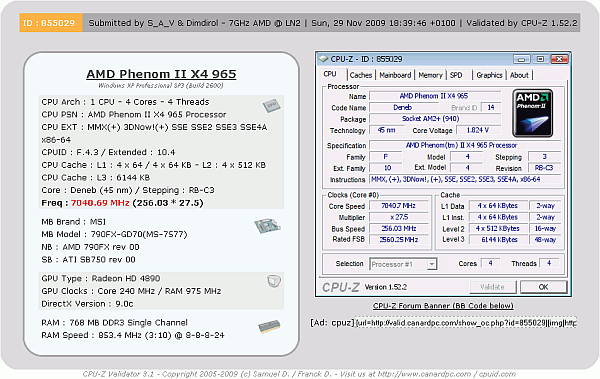Click the Ext. Family 10 field
This screenshot has height=379, width=600.
(386, 168)
